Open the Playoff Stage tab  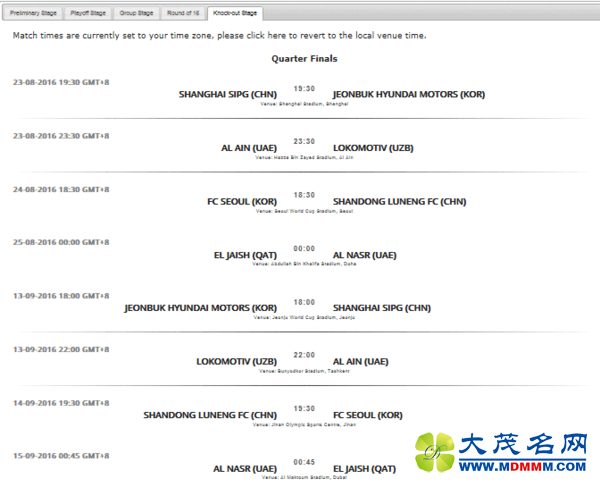[88, 13]
